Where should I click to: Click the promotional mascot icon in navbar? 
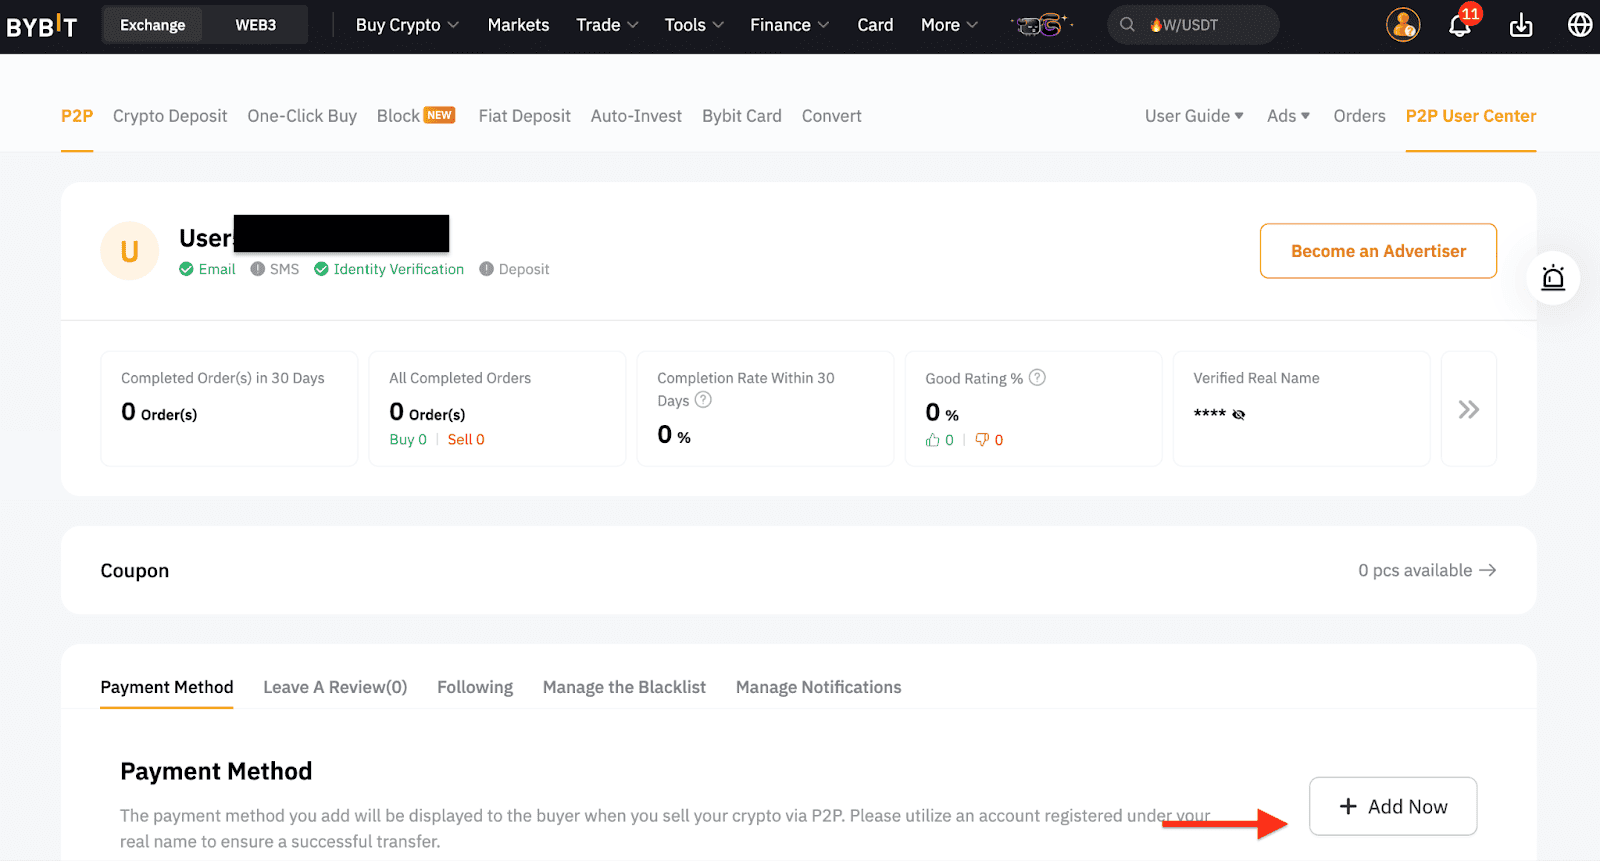[1040, 25]
